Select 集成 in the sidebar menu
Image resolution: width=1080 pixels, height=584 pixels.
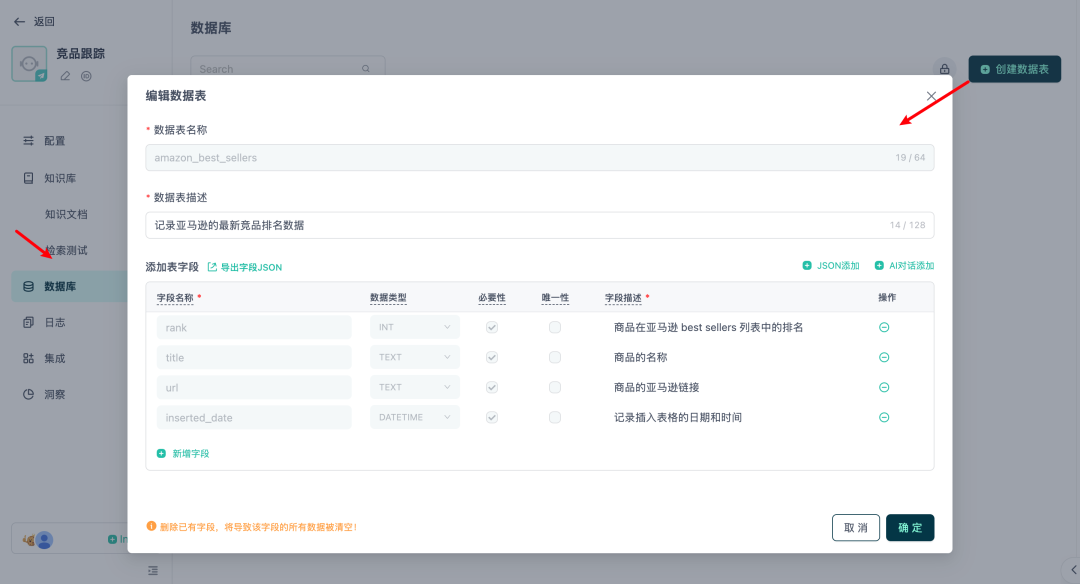point(55,358)
